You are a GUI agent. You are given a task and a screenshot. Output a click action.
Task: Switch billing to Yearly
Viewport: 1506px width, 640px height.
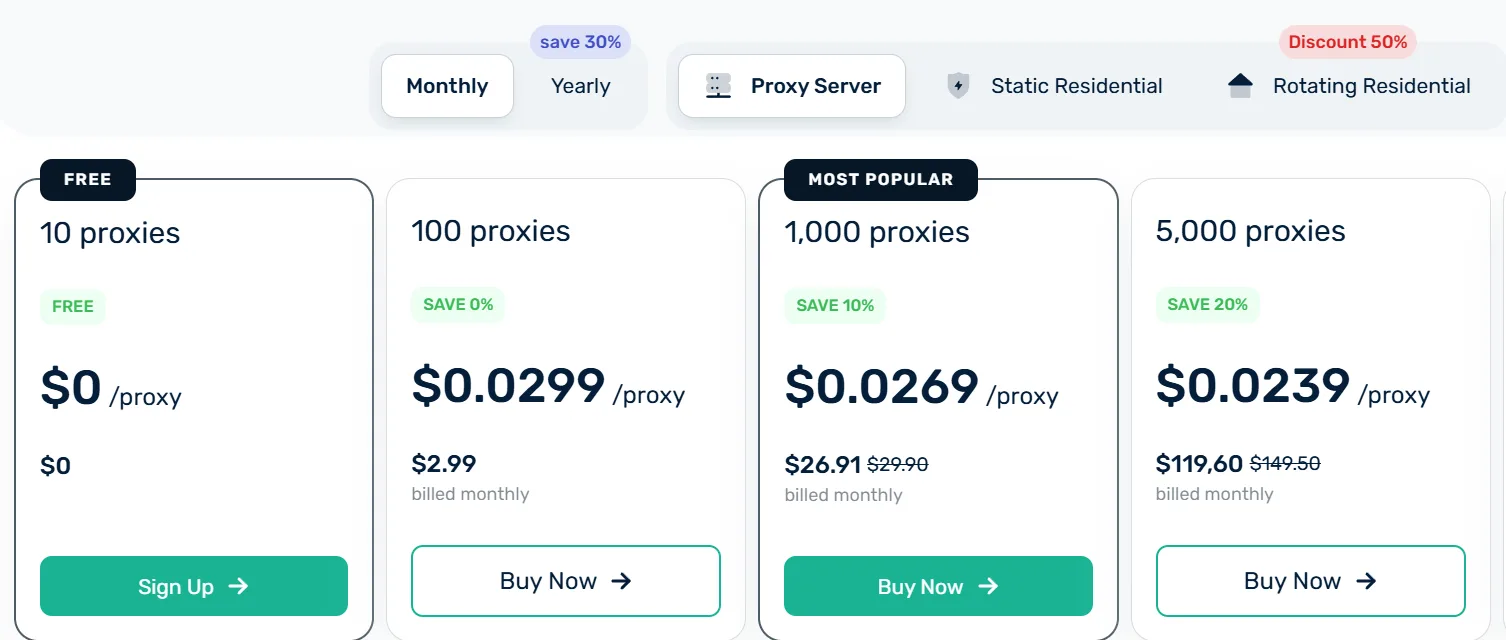tap(580, 86)
